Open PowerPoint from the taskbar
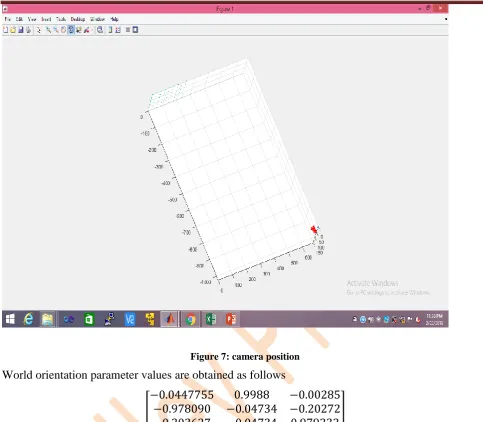This screenshot has width=483, height=422. [231, 319]
